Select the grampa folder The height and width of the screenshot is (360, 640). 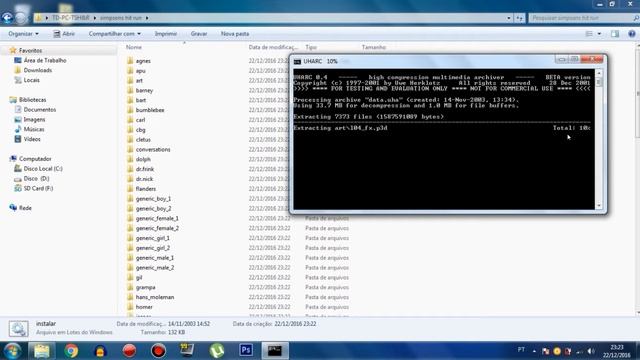pos(145,287)
